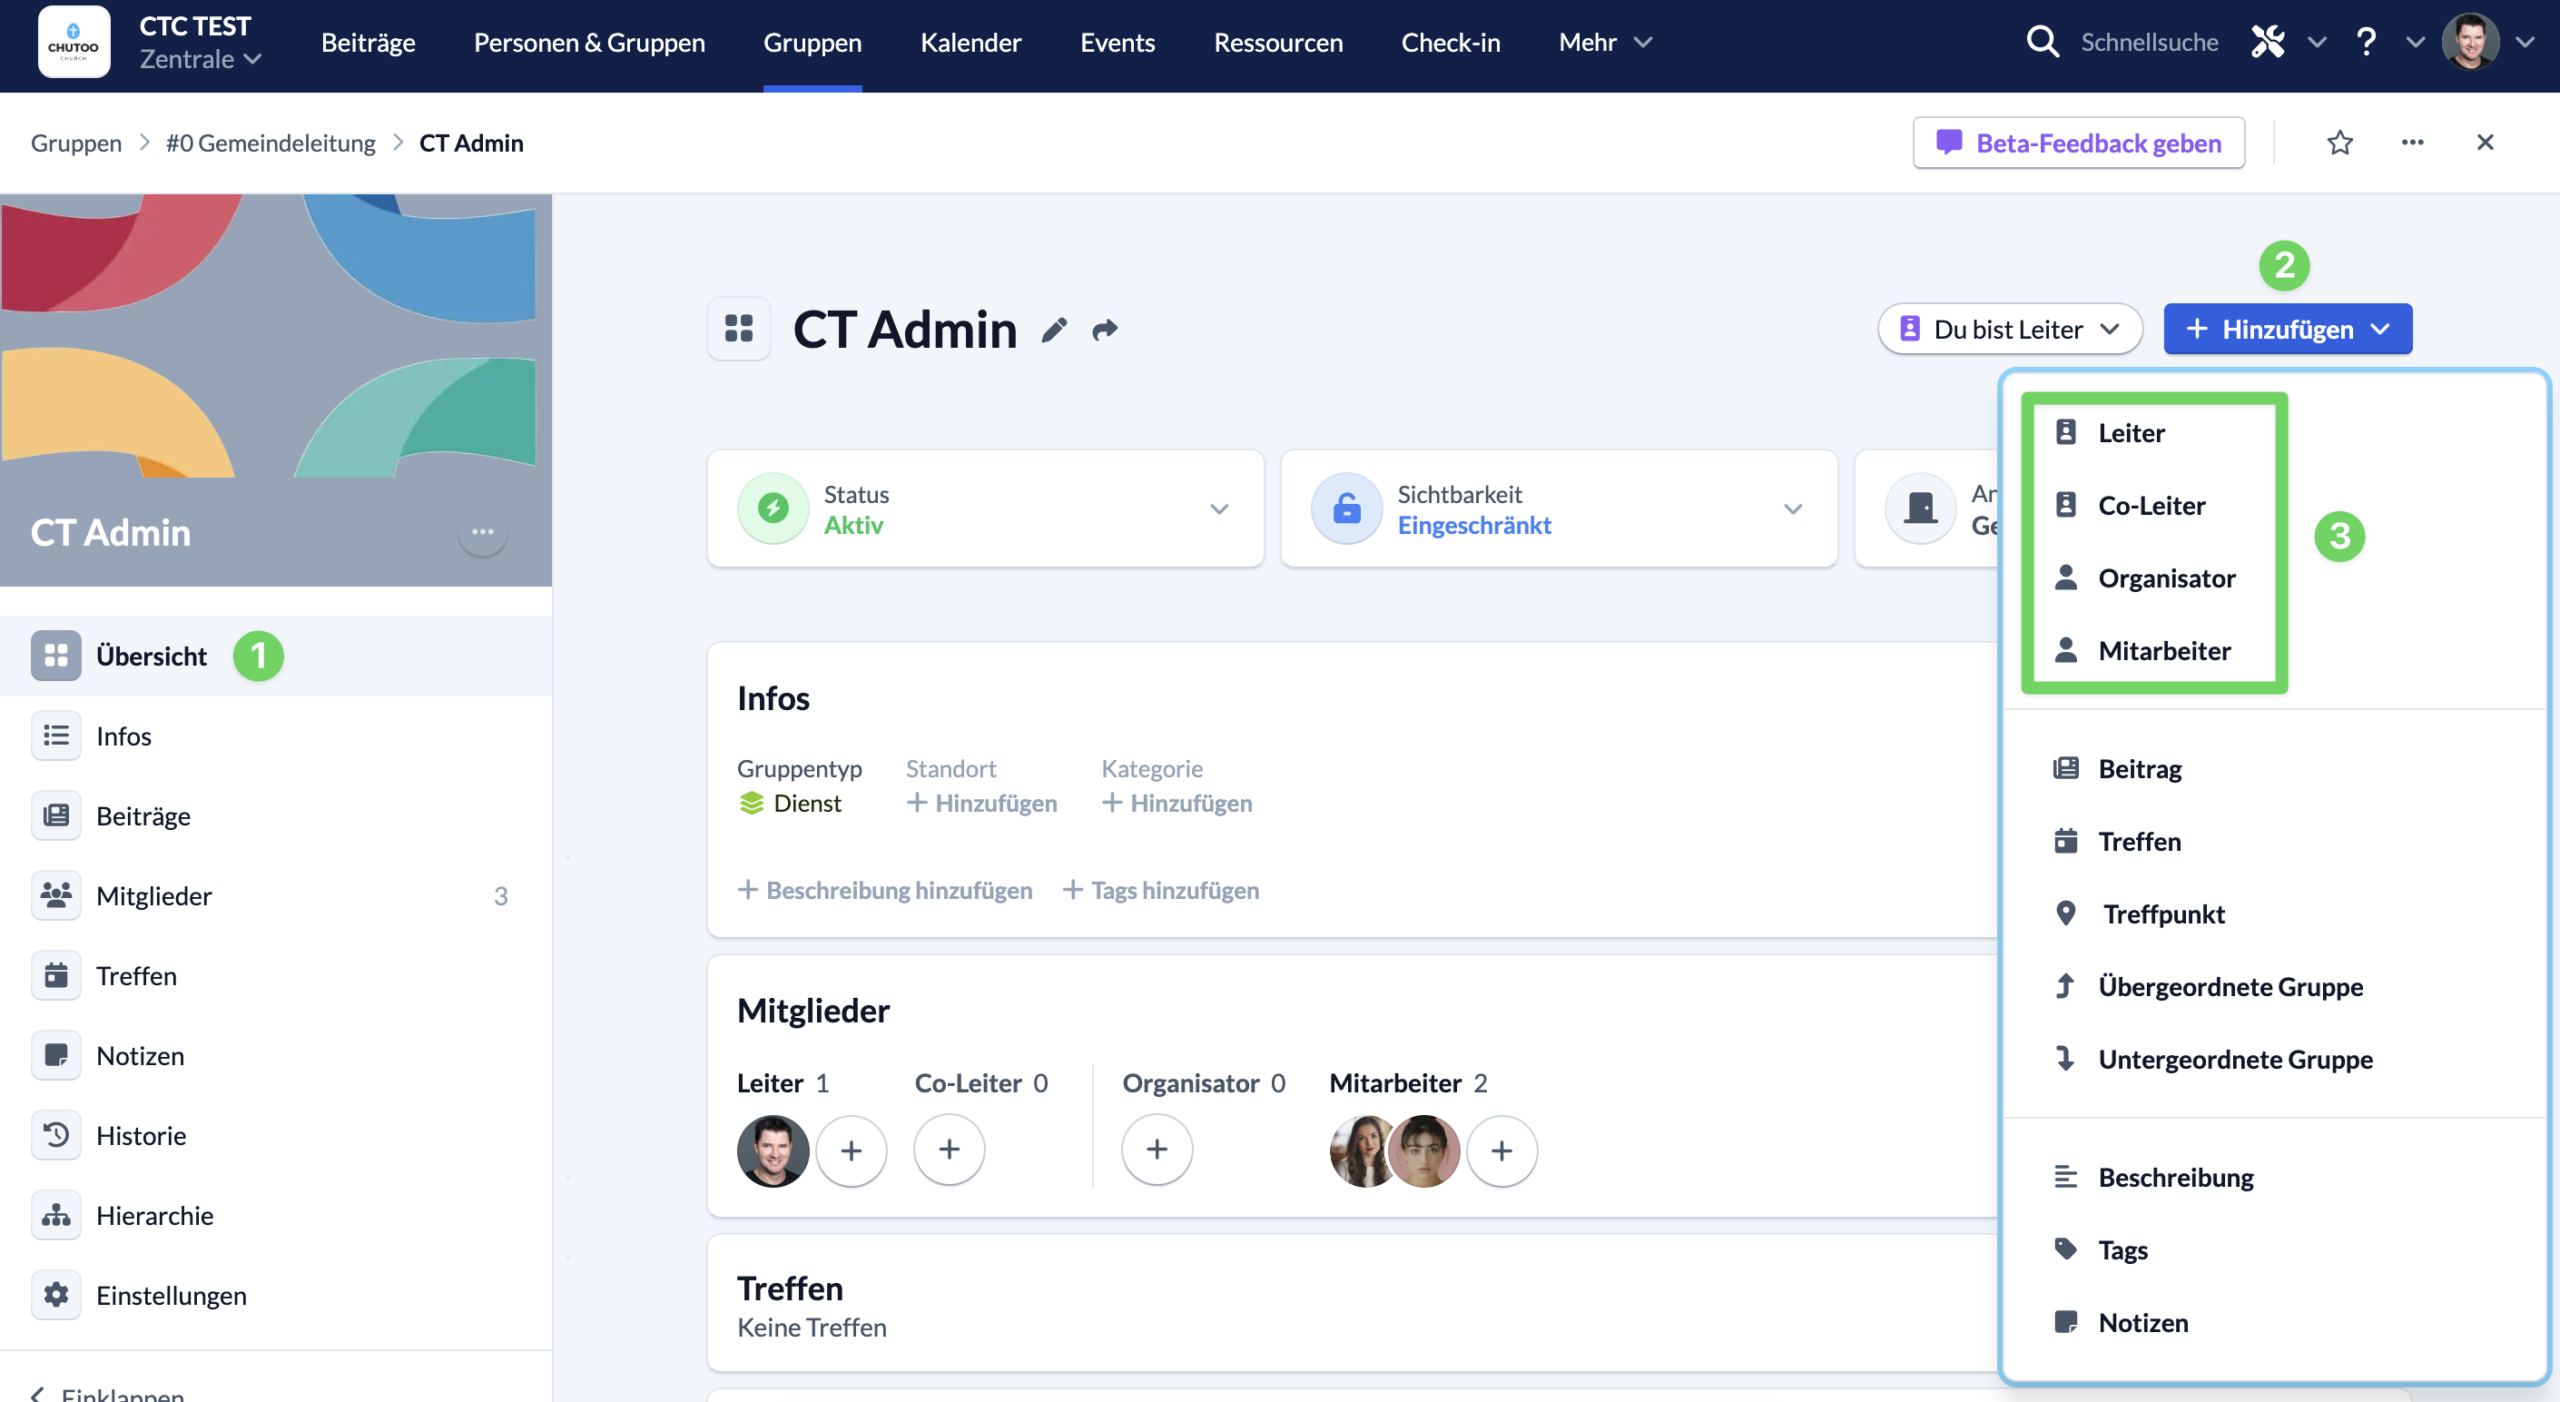
Task: Click the share arrow icon next to CT Admin
Action: click(1104, 330)
